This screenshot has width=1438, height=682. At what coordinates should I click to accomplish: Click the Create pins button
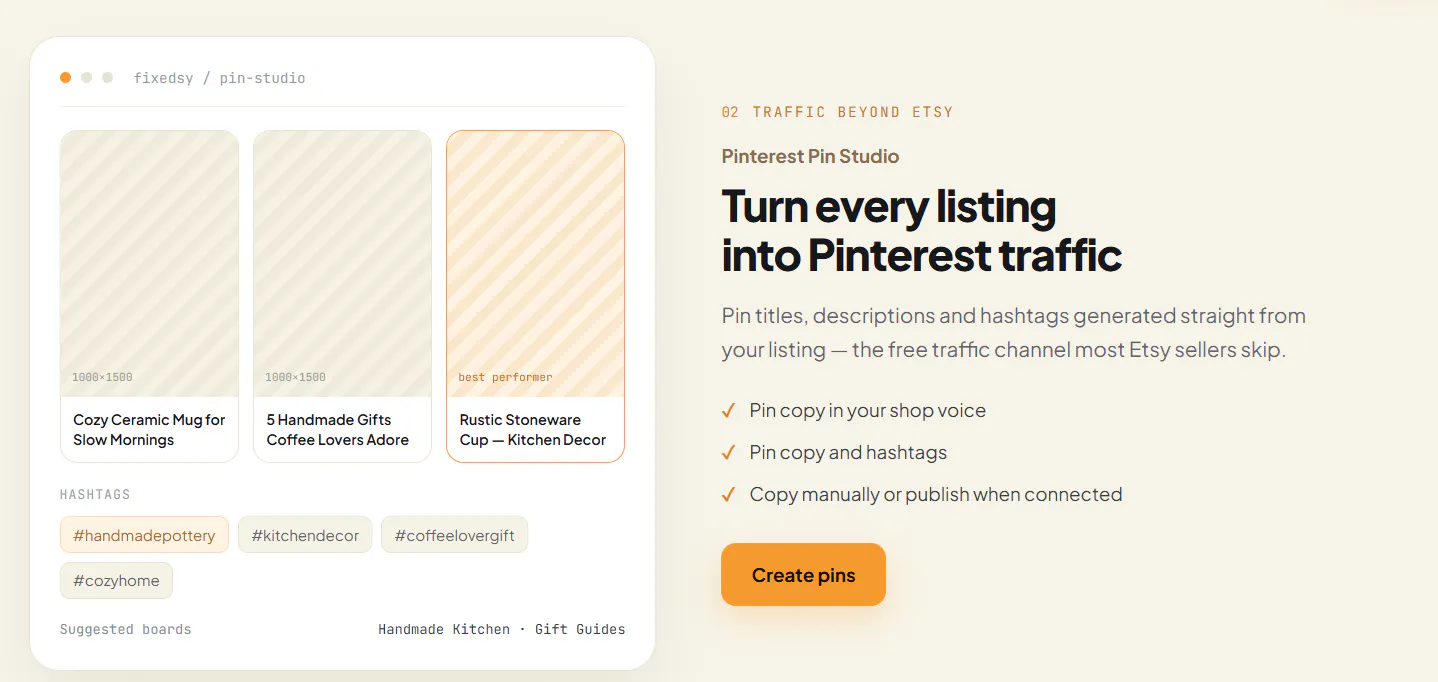(803, 575)
